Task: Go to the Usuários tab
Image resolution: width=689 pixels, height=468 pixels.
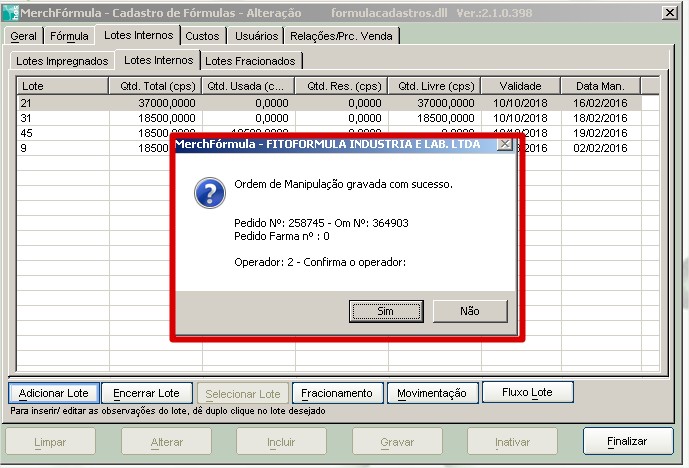Action: (x=254, y=36)
